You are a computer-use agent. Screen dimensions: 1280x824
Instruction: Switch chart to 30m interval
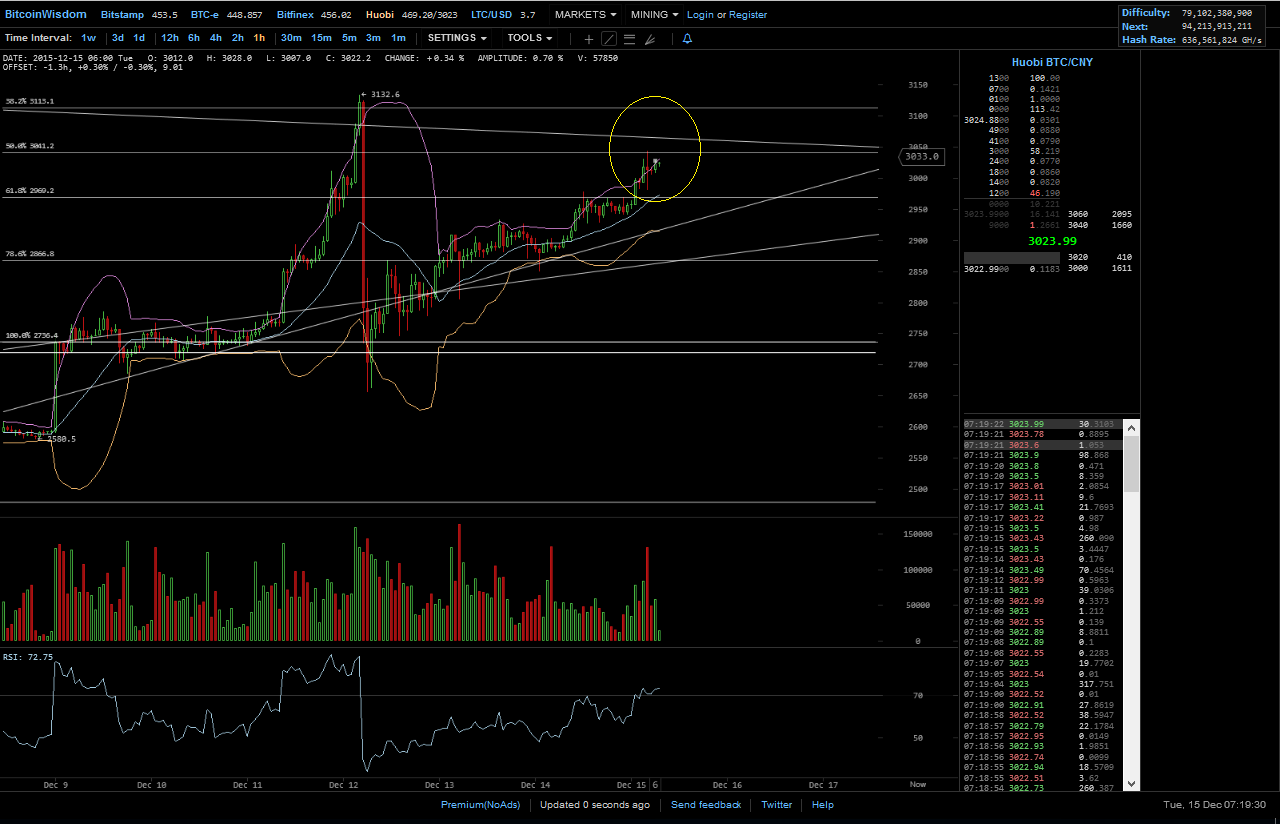pos(291,38)
